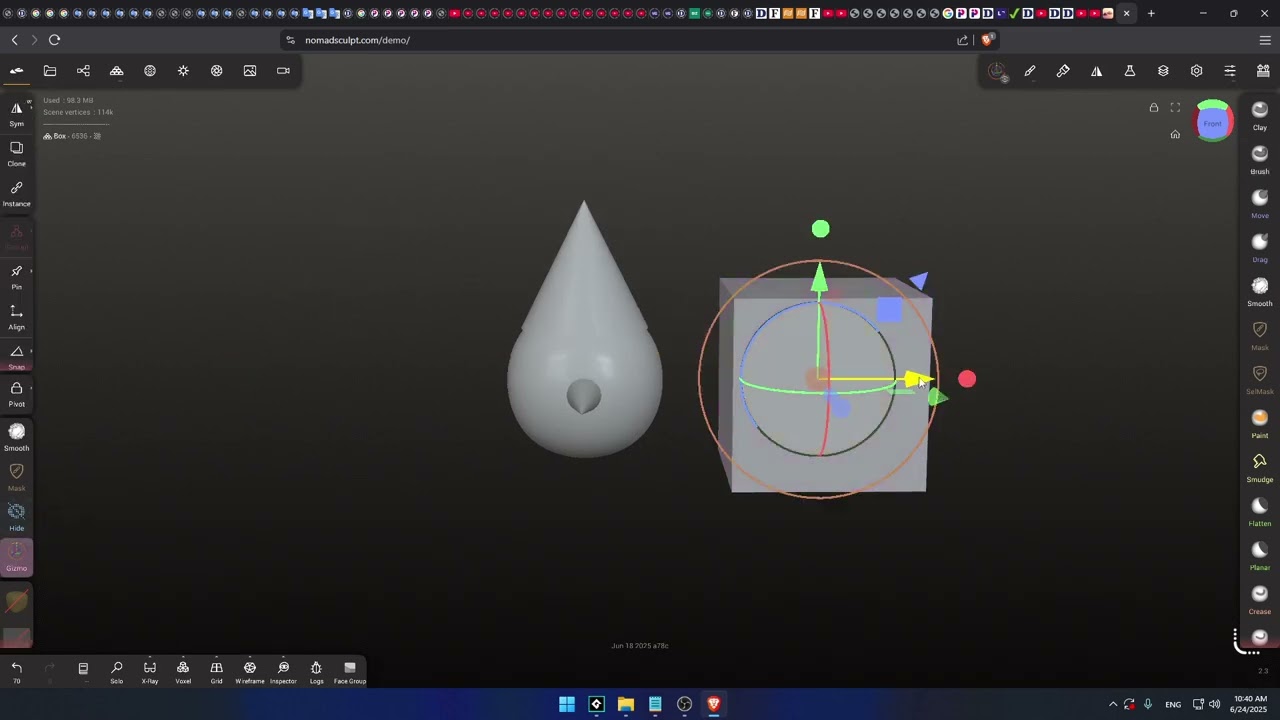
Task: Toggle camera lock padlock icon
Action: click(x=1154, y=108)
